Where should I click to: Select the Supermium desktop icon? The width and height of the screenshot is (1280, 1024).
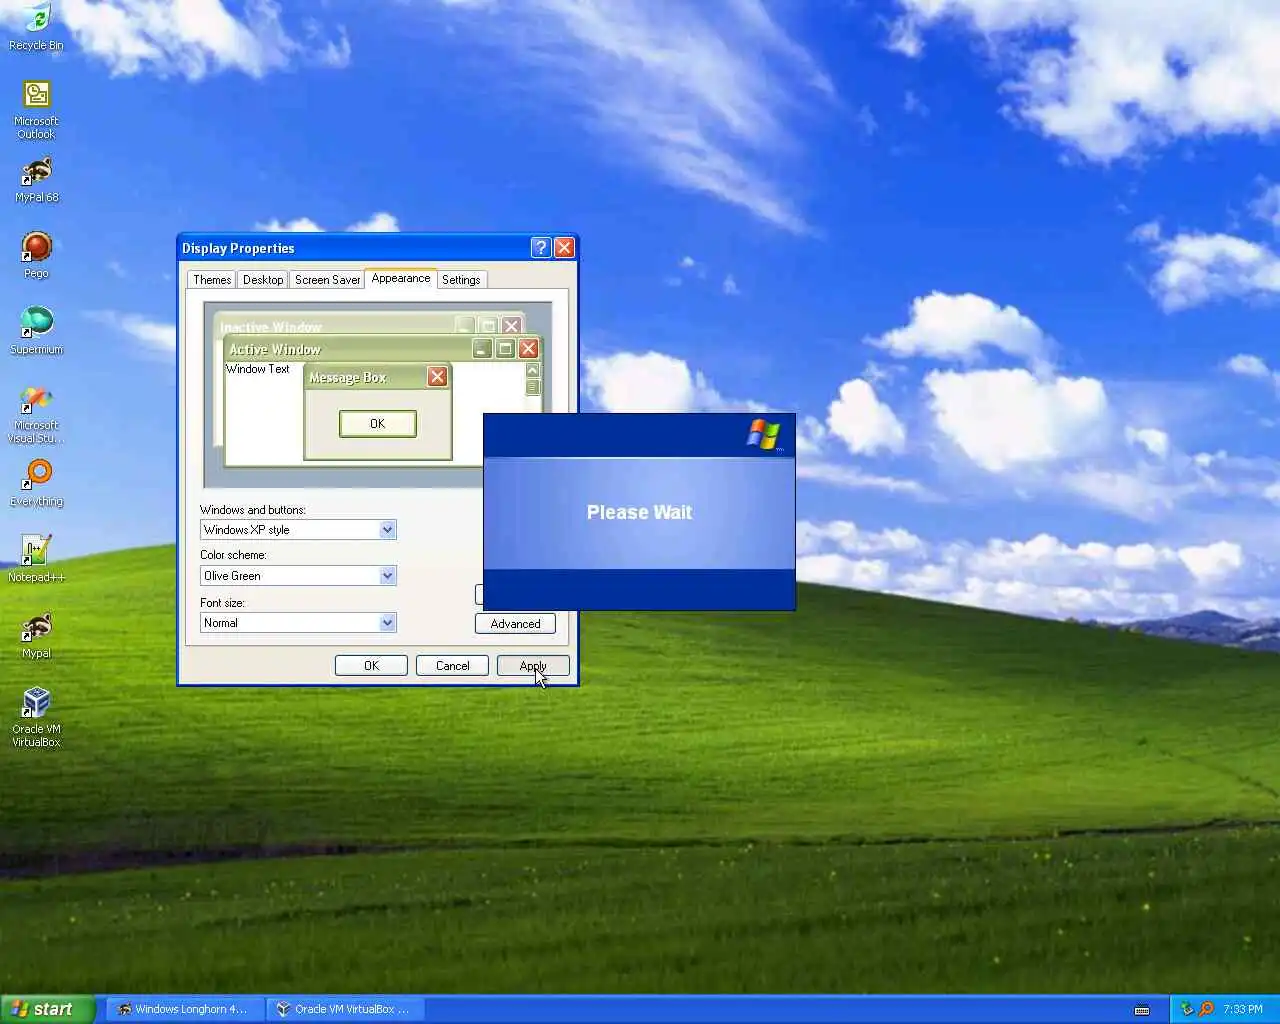pos(36,331)
